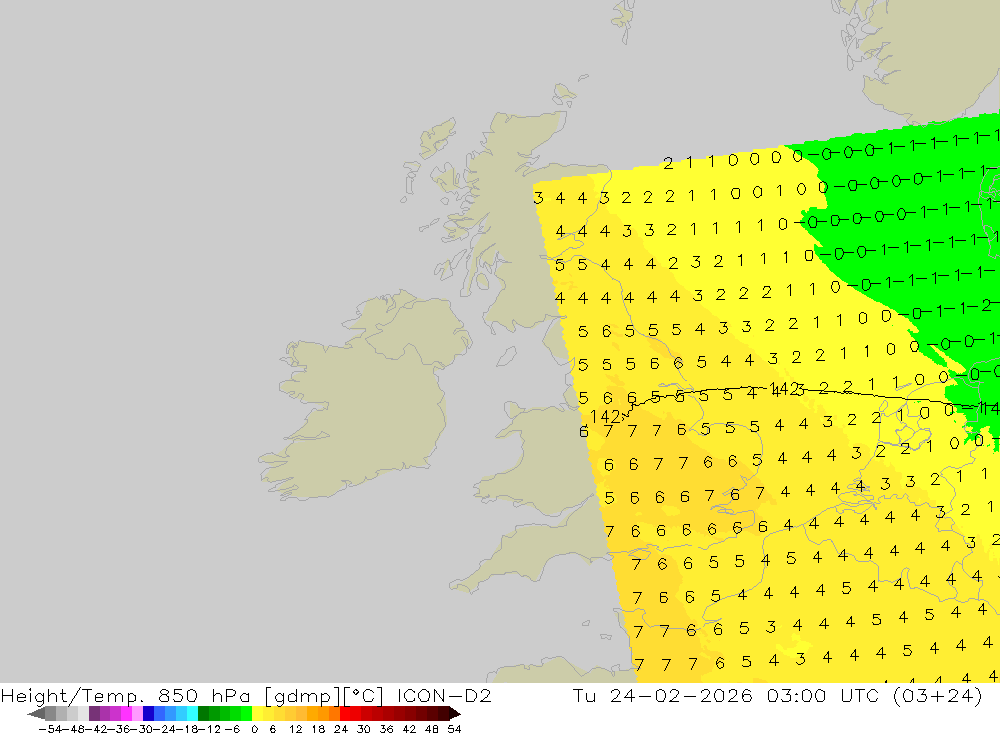The image size is (1000, 733).
Task: Click the gray left arrow of the color legend
Action: [x=36, y=713]
